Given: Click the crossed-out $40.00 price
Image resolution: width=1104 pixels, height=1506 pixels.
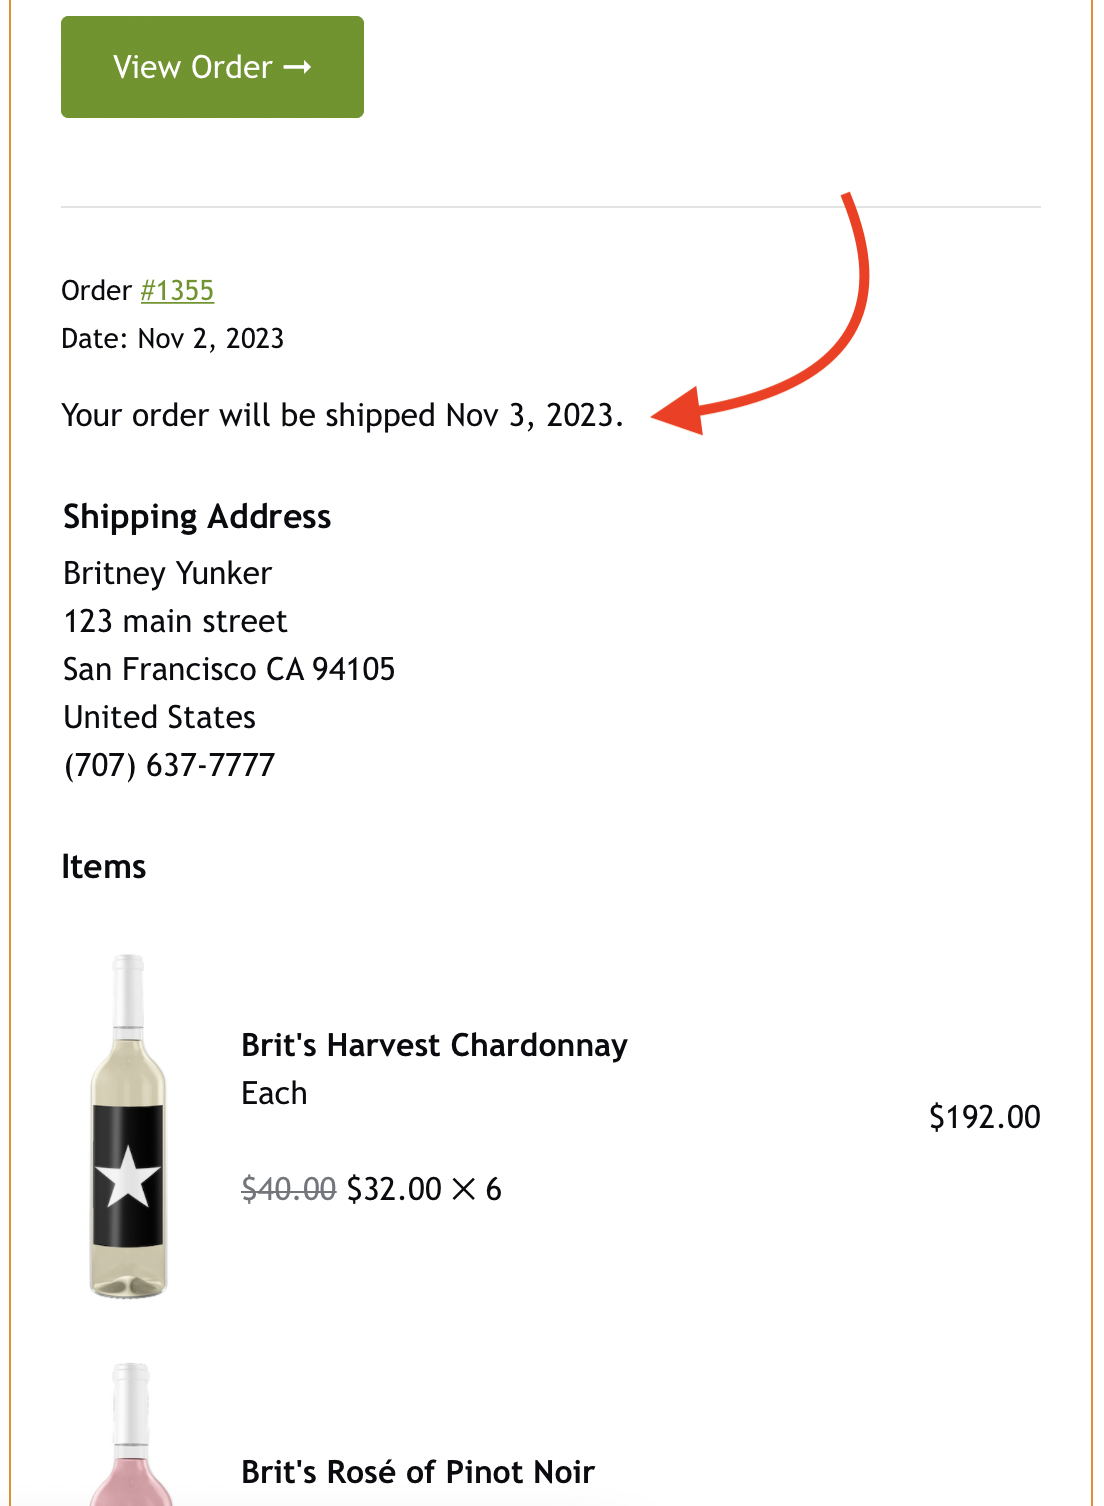Looking at the screenshot, I should (288, 1189).
